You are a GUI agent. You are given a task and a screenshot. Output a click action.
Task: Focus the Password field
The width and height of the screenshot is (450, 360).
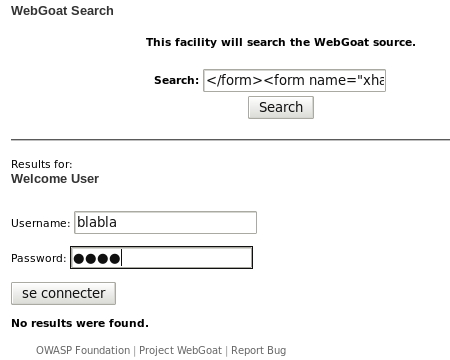click(x=161, y=258)
